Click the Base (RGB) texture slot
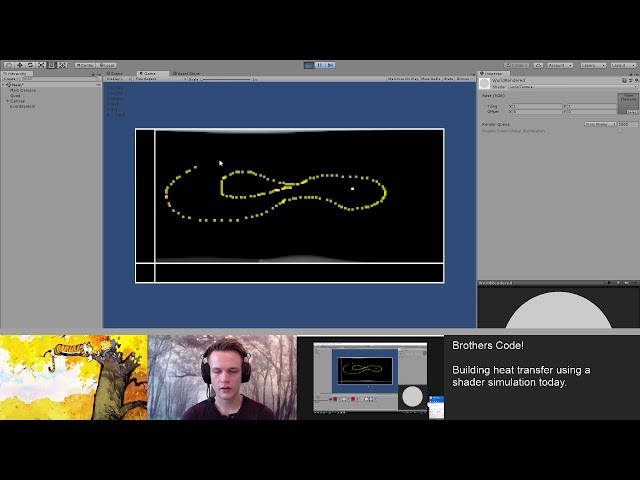This screenshot has height=480, width=640. [x=628, y=104]
